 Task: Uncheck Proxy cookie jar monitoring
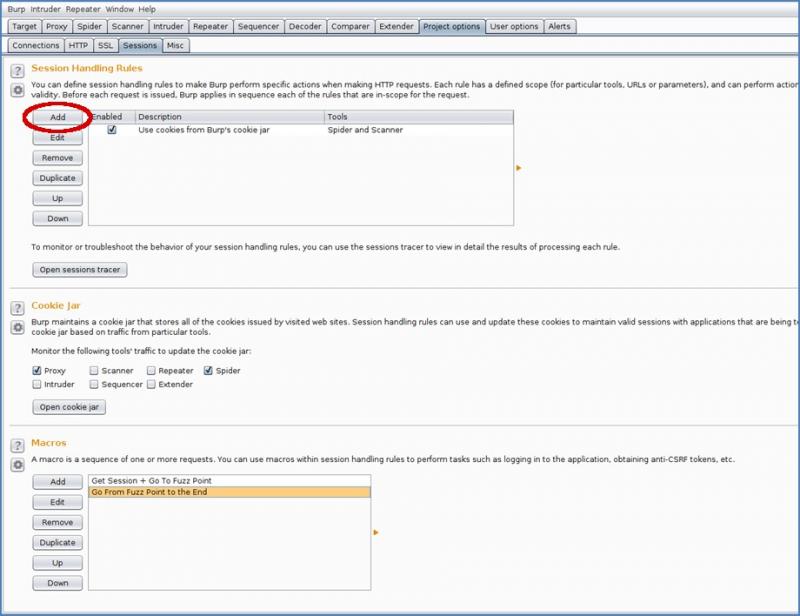click(37, 371)
